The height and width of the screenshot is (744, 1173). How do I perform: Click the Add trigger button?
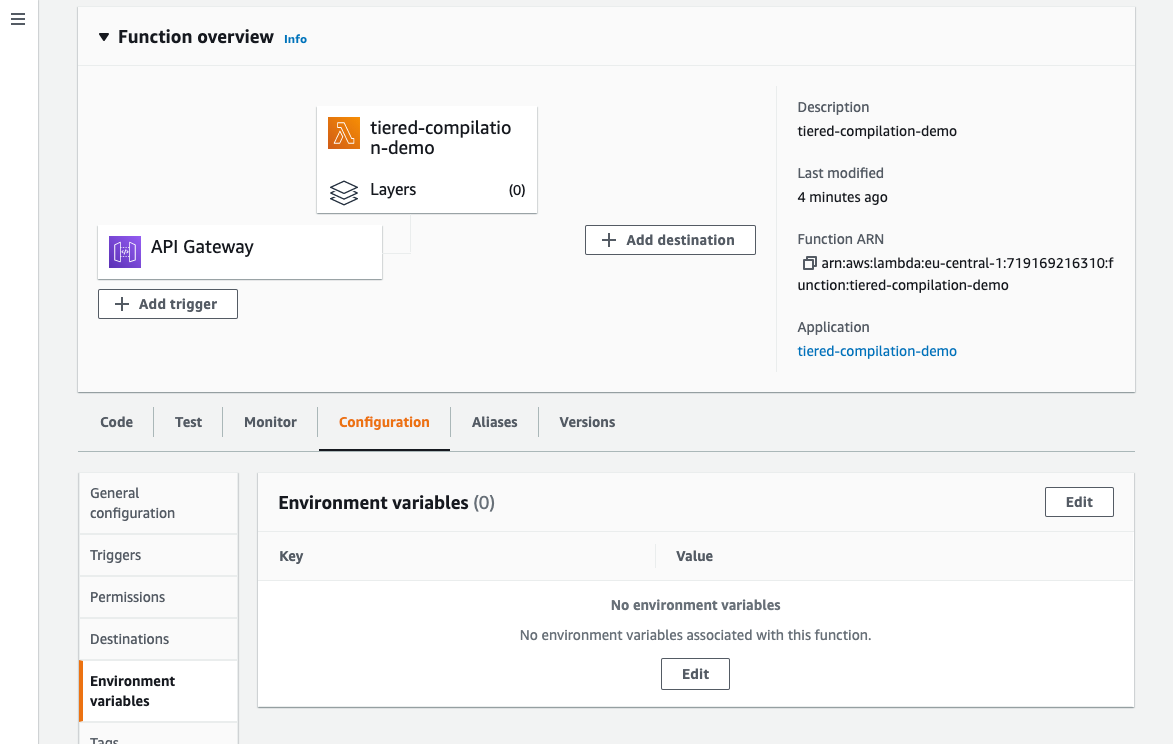168,304
